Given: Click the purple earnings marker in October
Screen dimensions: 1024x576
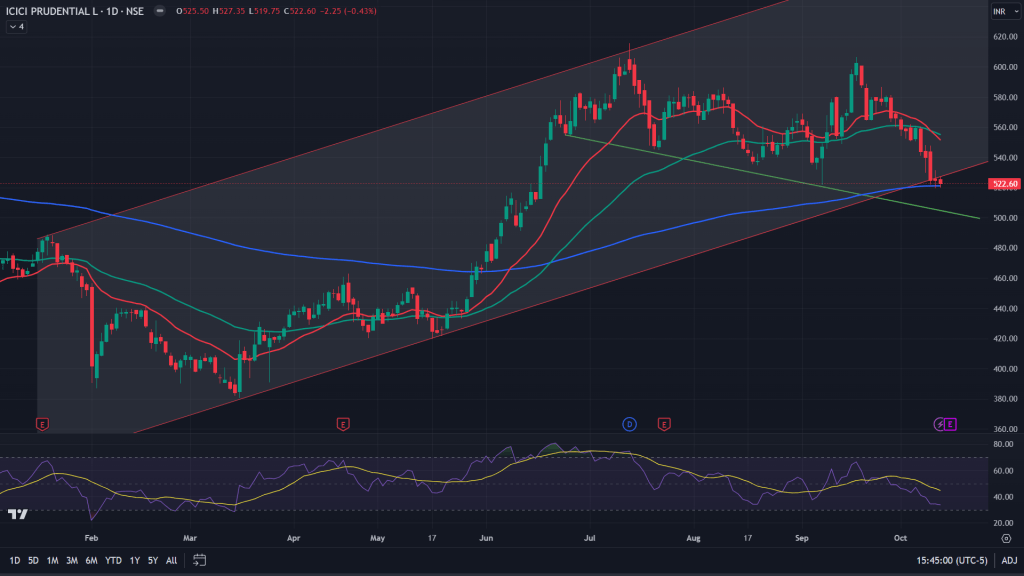Looking at the screenshot, I should pyautogui.click(x=950, y=424).
